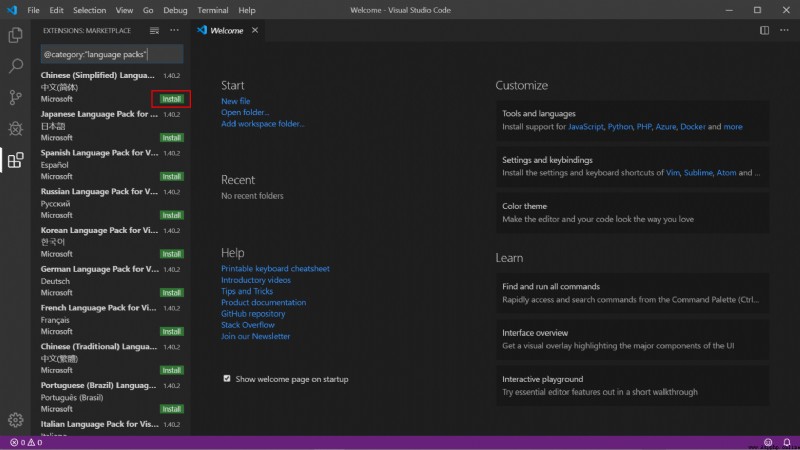
Task: Open the View menu
Action: 124,10
